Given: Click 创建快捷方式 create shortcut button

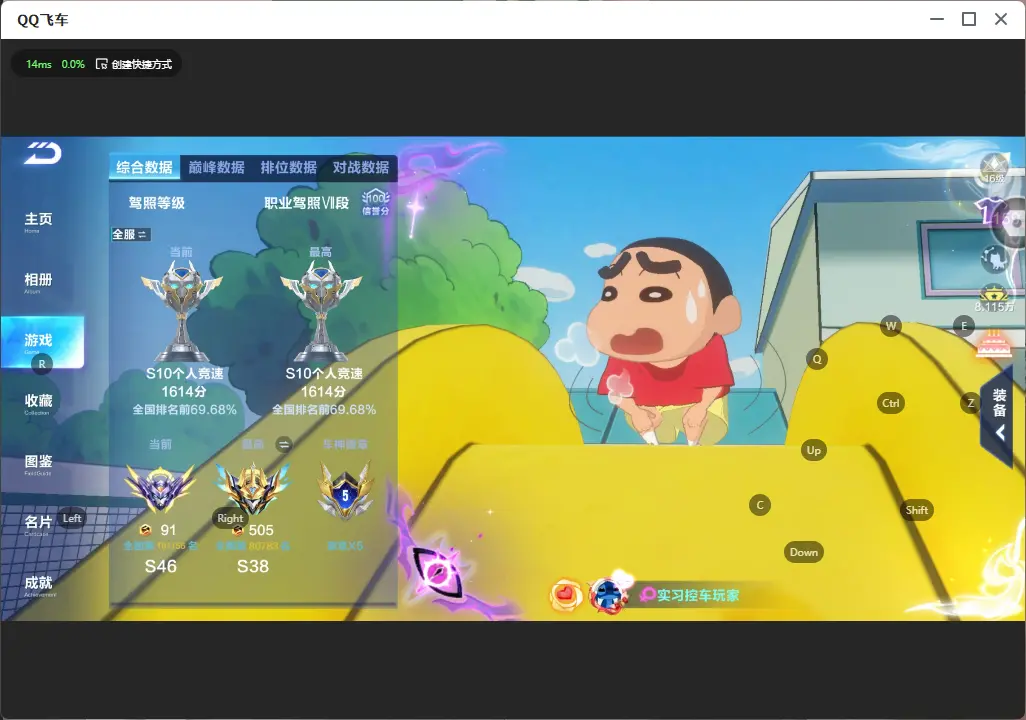Looking at the screenshot, I should click(134, 64).
